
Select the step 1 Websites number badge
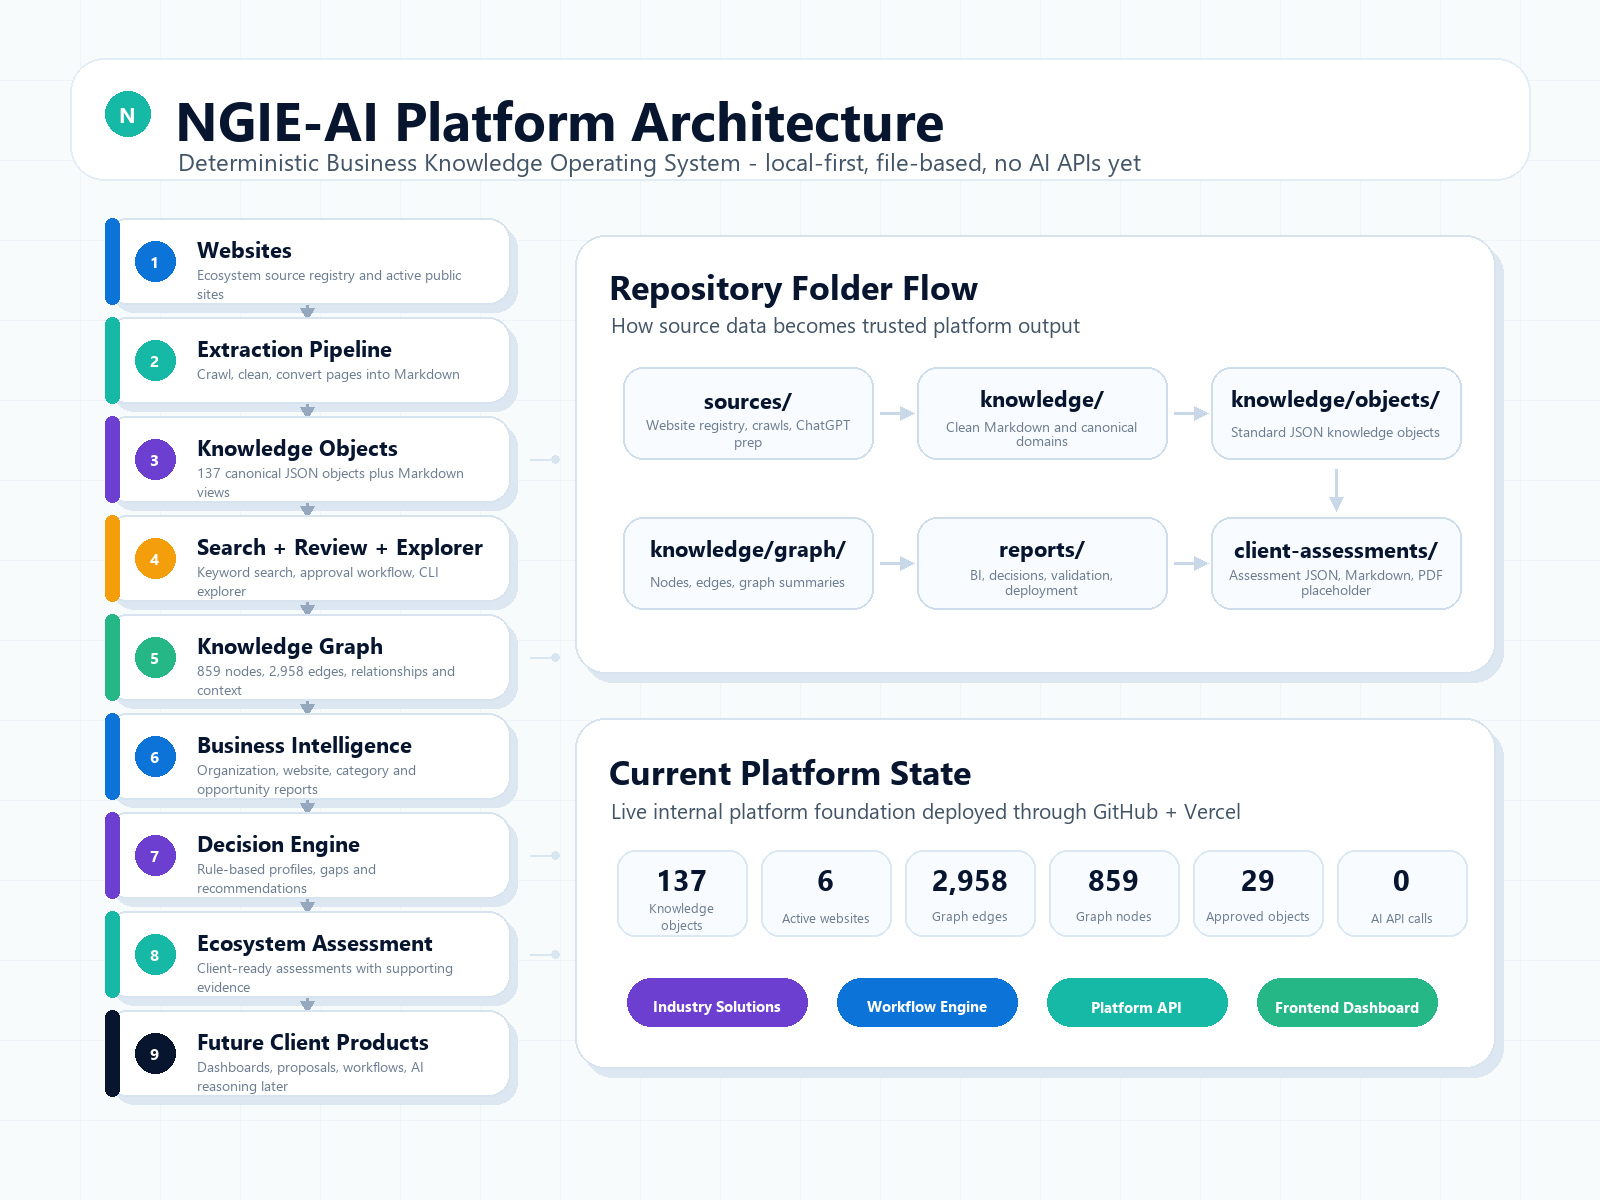point(155,262)
